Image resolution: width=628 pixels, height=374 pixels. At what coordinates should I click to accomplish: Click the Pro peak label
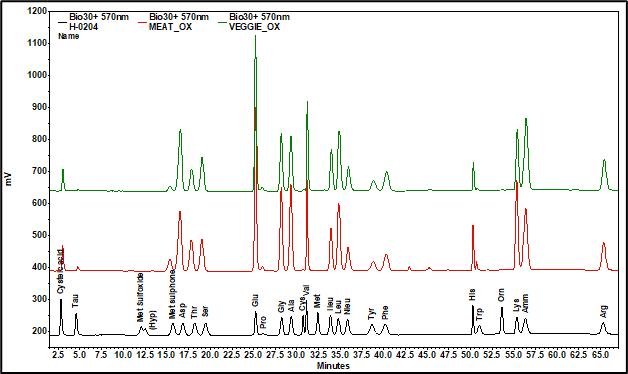click(x=263, y=323)
